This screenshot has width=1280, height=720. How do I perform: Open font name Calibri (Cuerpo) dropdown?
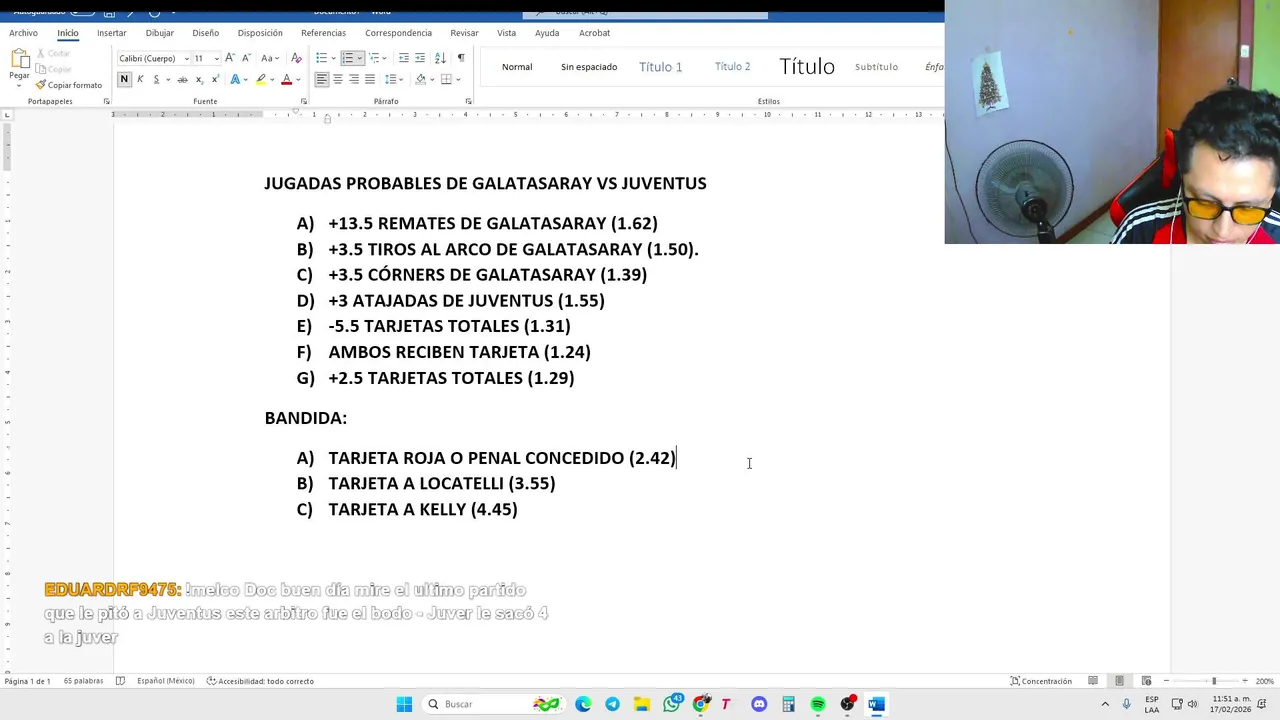(186, 58)
